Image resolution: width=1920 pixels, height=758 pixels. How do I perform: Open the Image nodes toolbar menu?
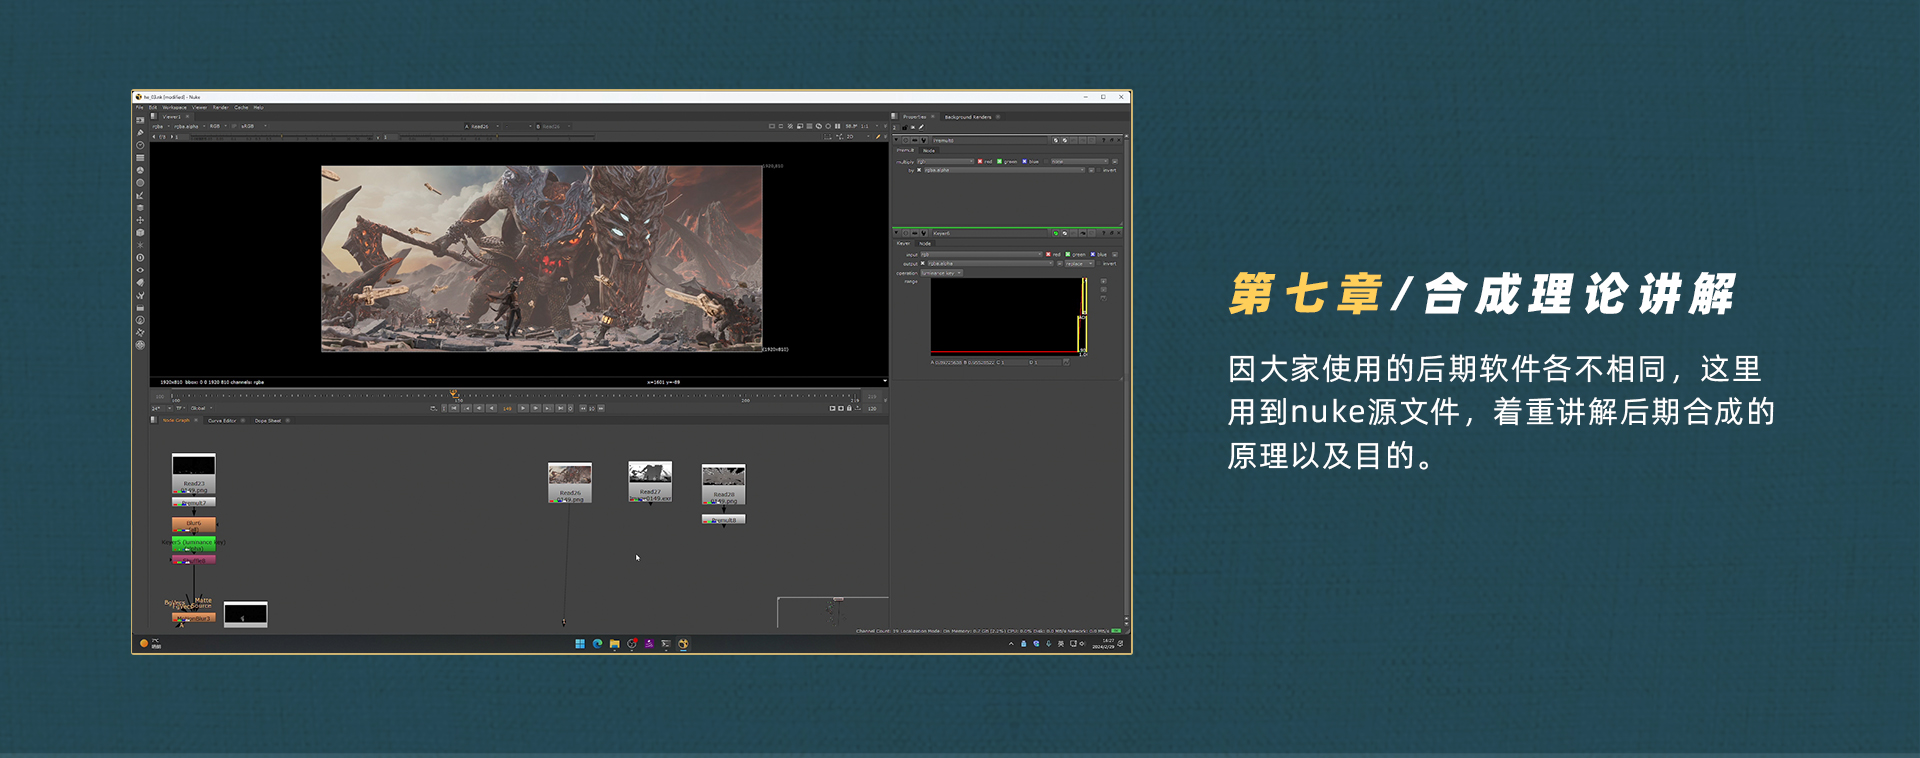tap(140, 120)
